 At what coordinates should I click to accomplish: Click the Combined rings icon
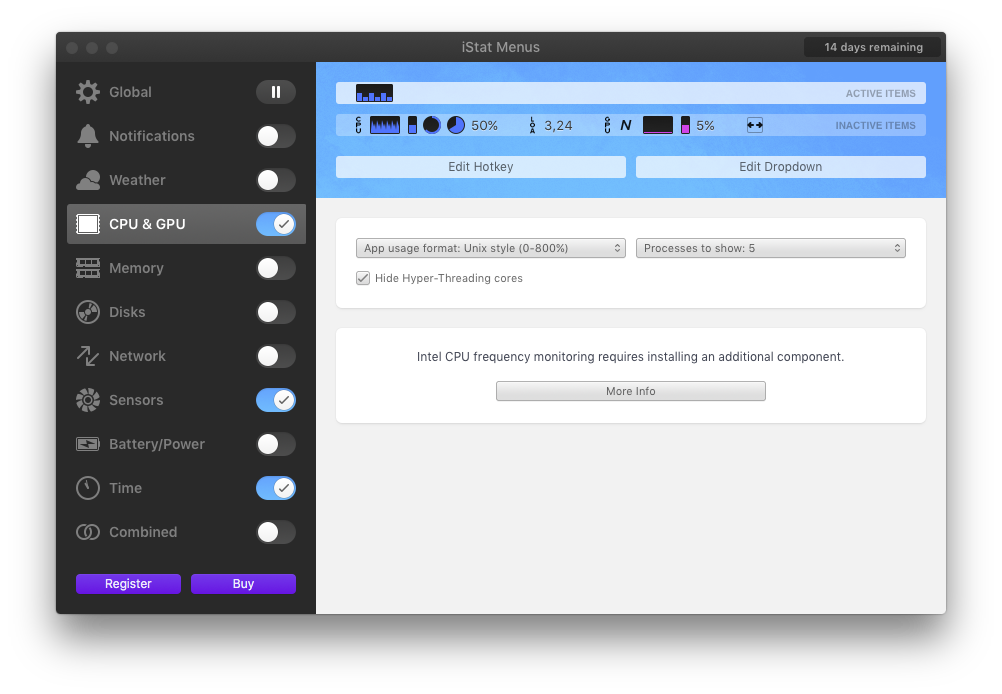coord(88,532)
